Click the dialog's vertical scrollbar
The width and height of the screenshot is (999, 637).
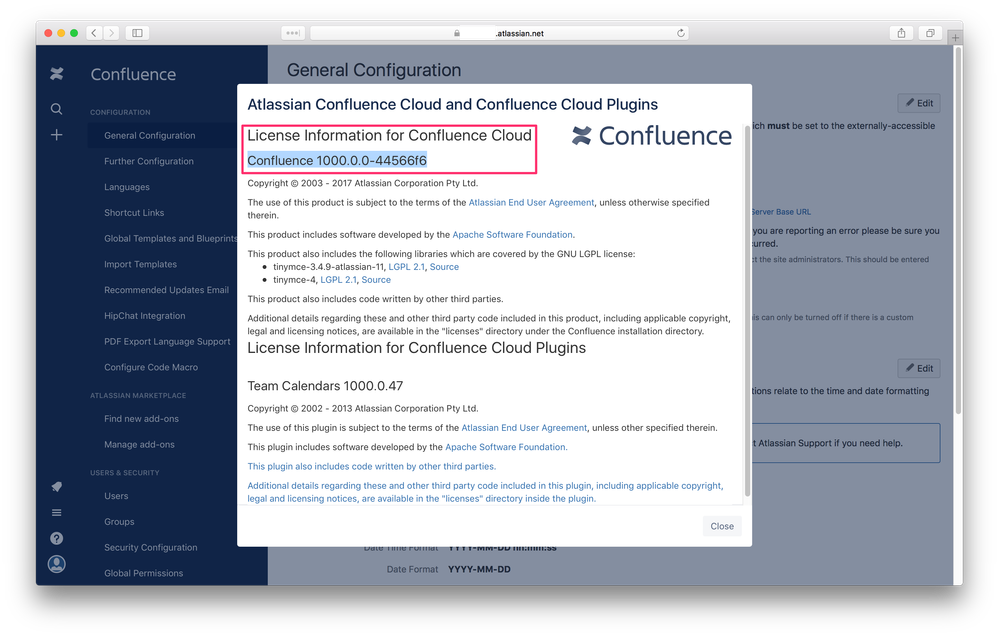tap(747, 311)
